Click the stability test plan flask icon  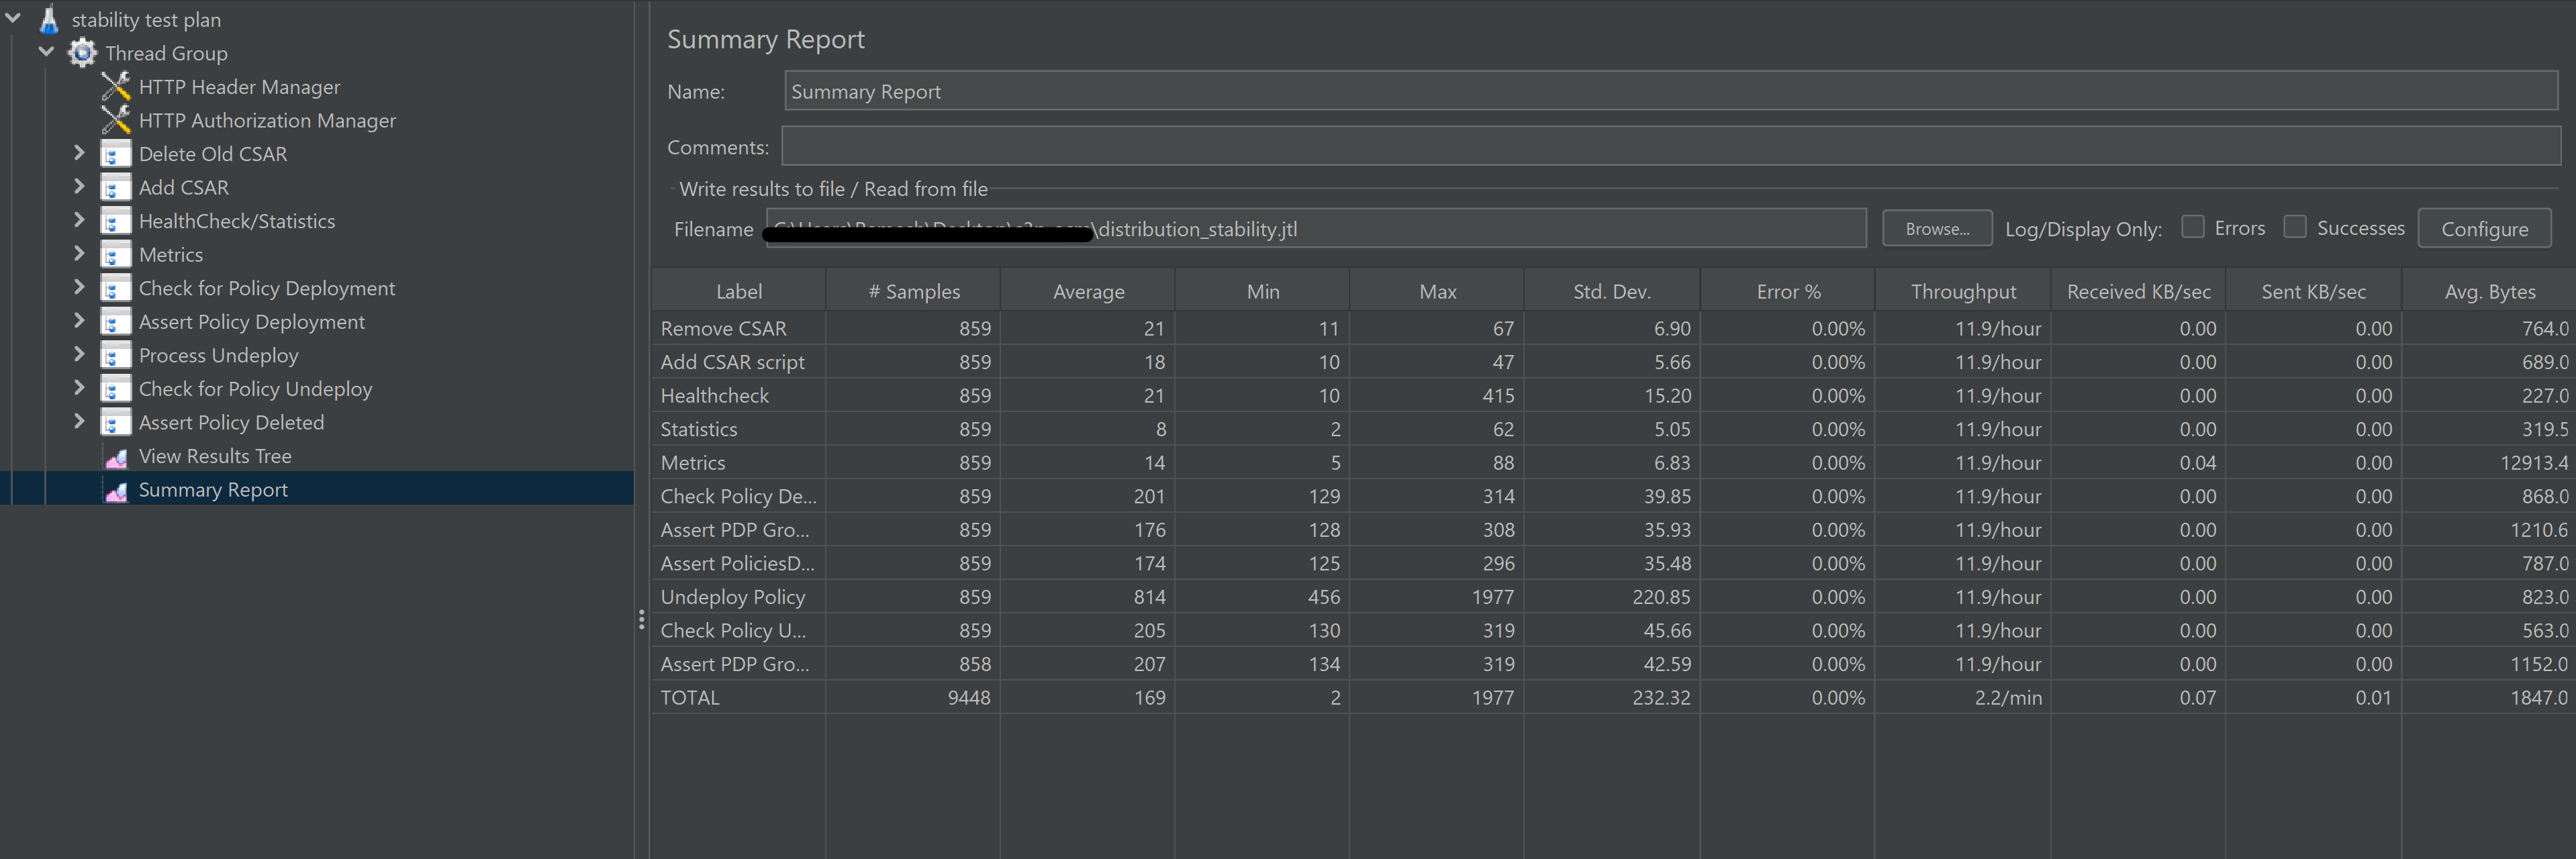click(x=49, y=19)
